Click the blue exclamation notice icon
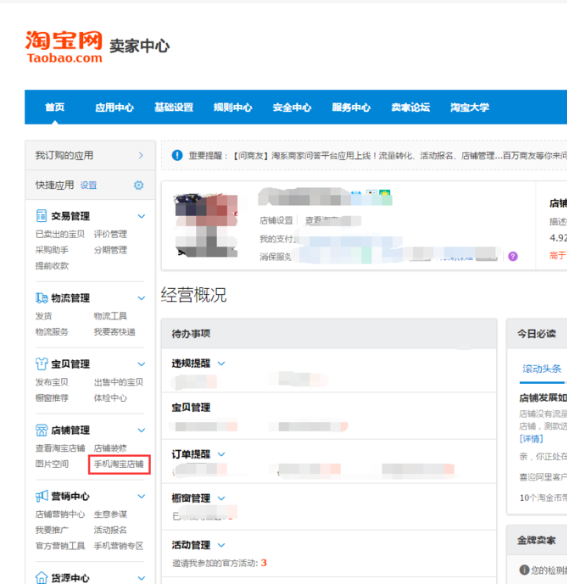 coord(177,155)
